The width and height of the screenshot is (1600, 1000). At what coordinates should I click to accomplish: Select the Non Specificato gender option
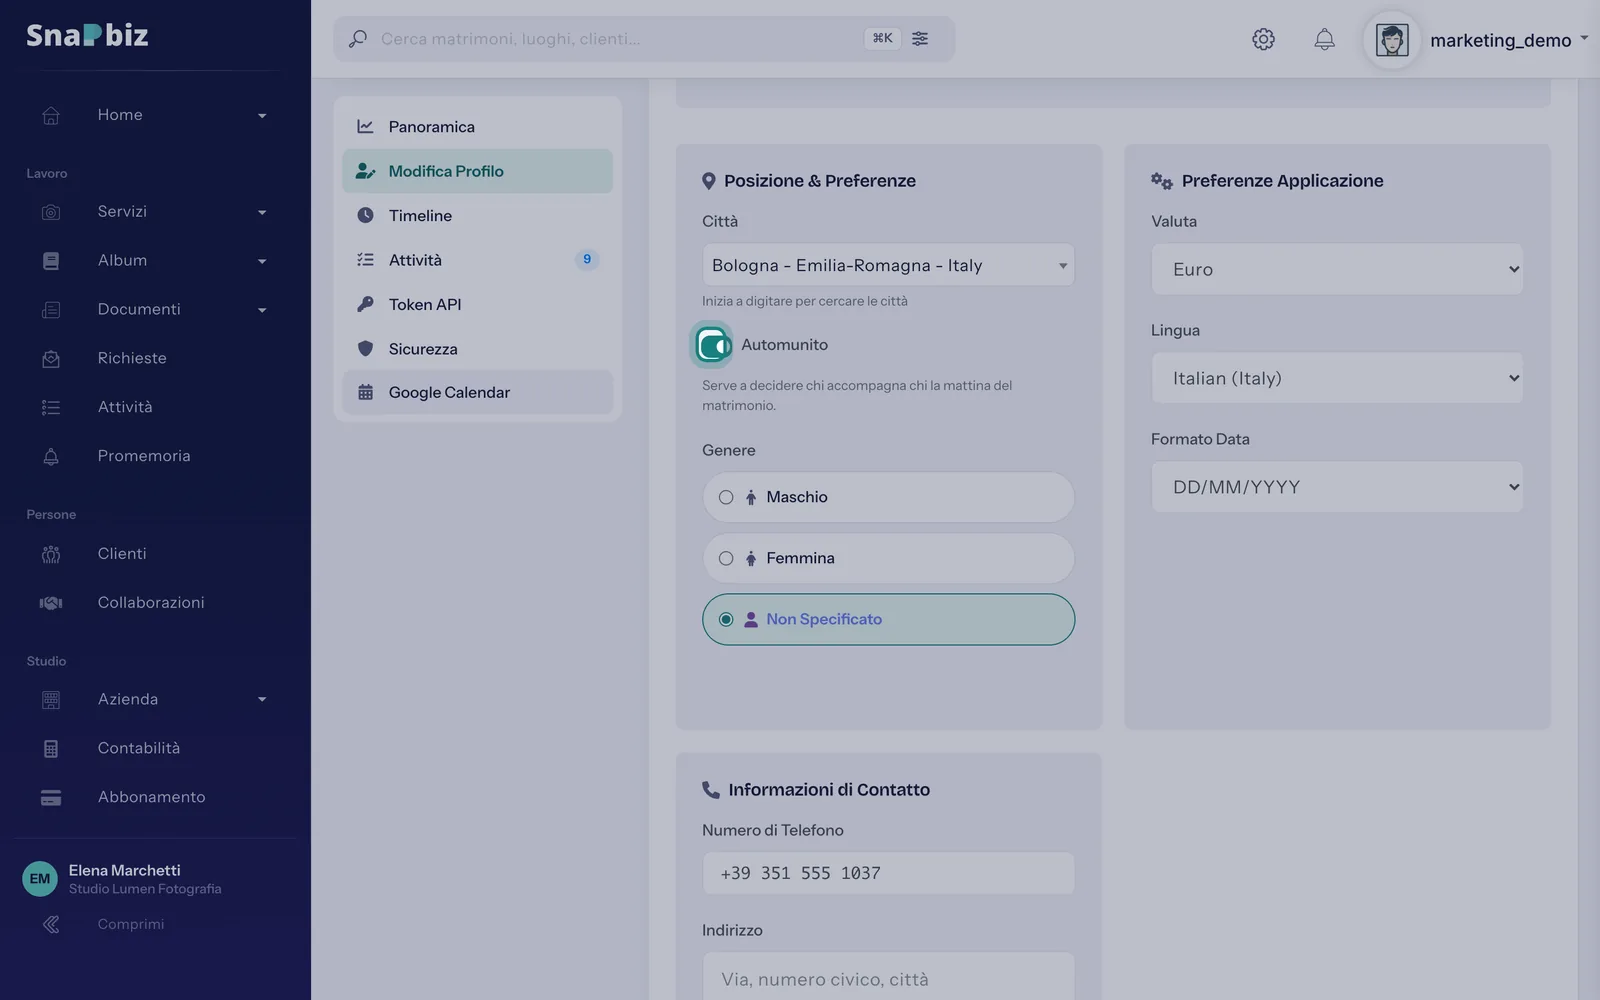point(888,619)
